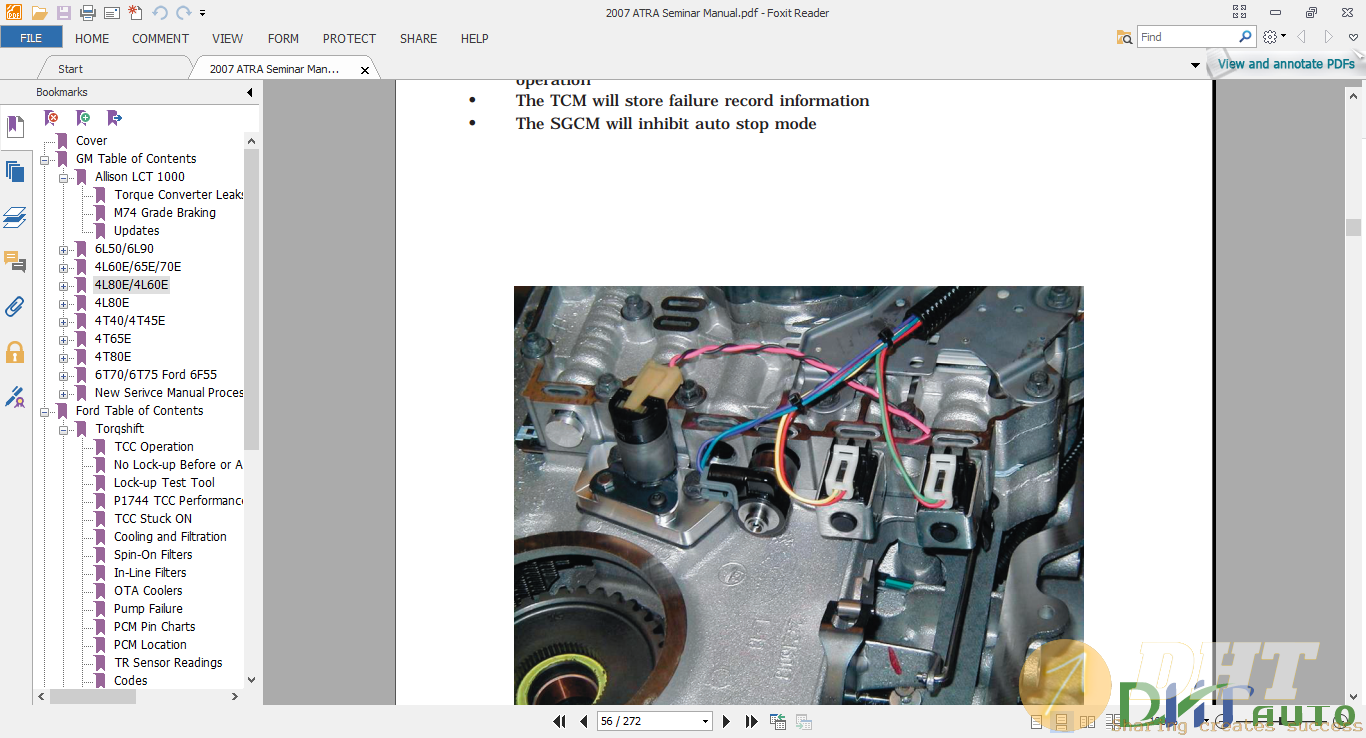Image resolution: width=1366 pixels, height=738 pixels.
Task: Go to the next page arrow
Action: 727,721
